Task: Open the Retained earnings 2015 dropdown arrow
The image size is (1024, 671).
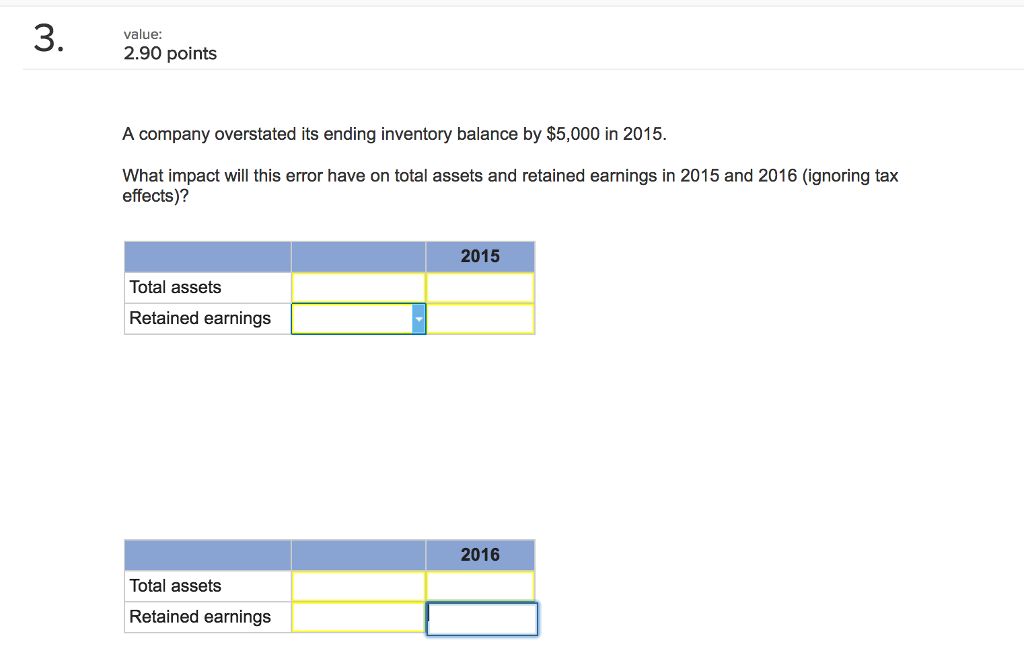Action: (x=419, y=318)
